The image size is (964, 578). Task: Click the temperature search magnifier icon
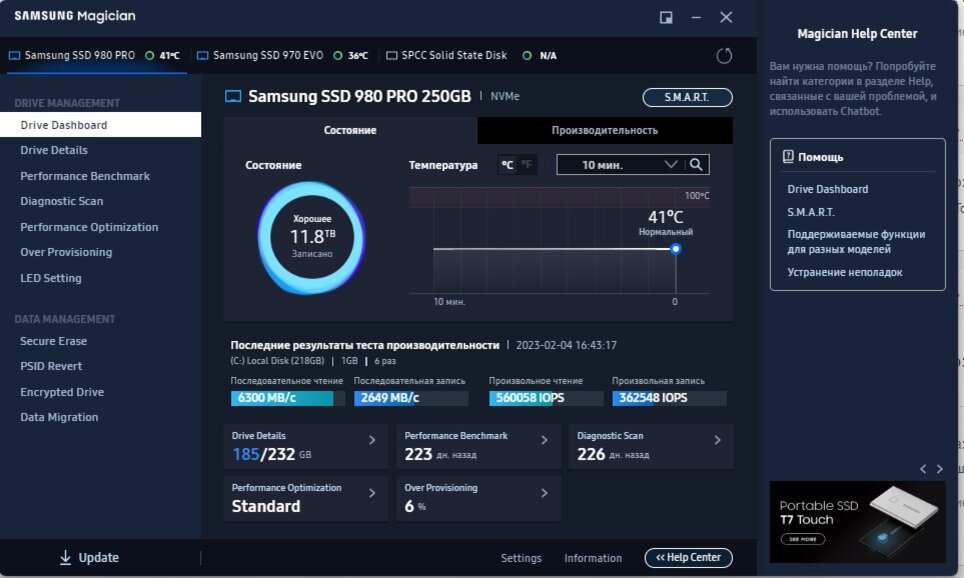(x=696, y=164)
